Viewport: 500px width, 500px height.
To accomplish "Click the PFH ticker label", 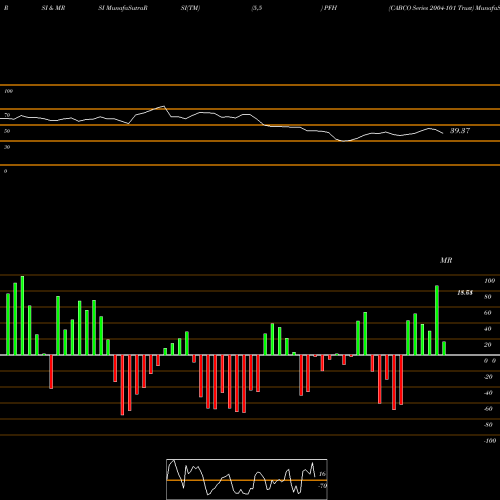I will [x=330, y=8].
